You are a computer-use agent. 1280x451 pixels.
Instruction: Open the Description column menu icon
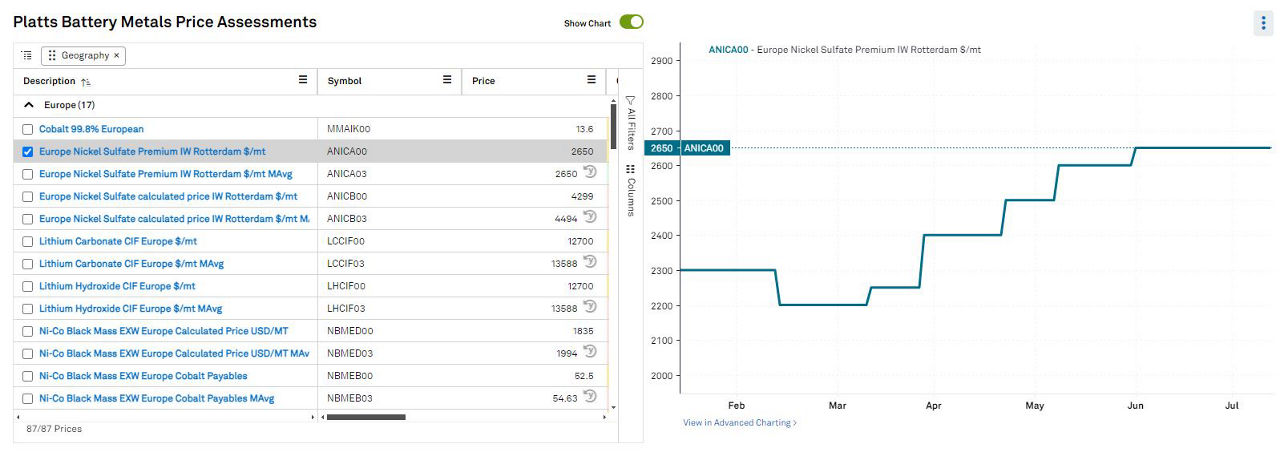click(303, 80)
